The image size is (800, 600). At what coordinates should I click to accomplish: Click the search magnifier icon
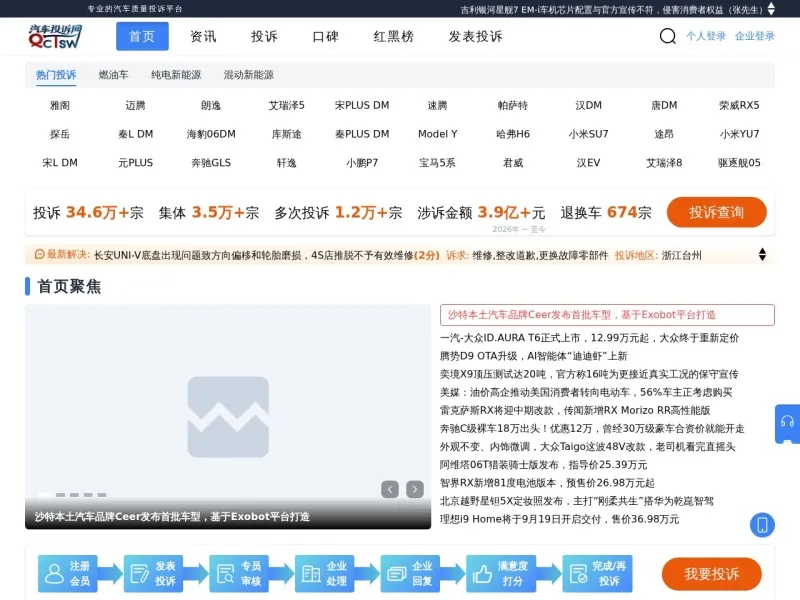[667, 36]
